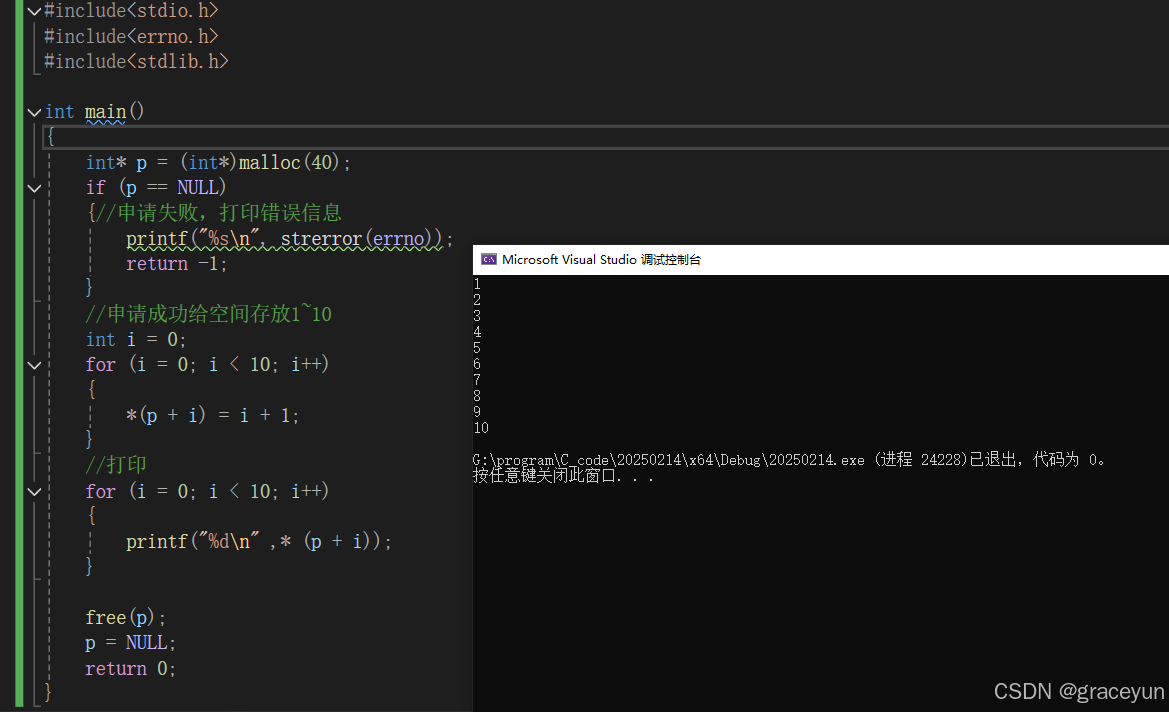Click the 按任意键关闭此窗口 prompt
The width and height of the screenshot is (1169, 712).
564,476
